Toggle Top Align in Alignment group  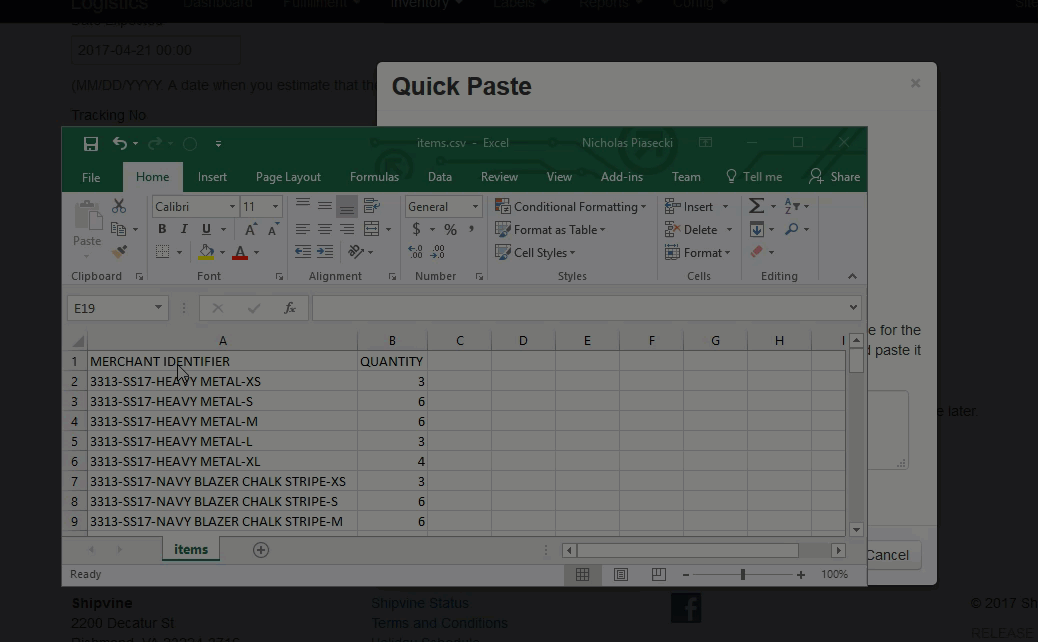(303, 206)
